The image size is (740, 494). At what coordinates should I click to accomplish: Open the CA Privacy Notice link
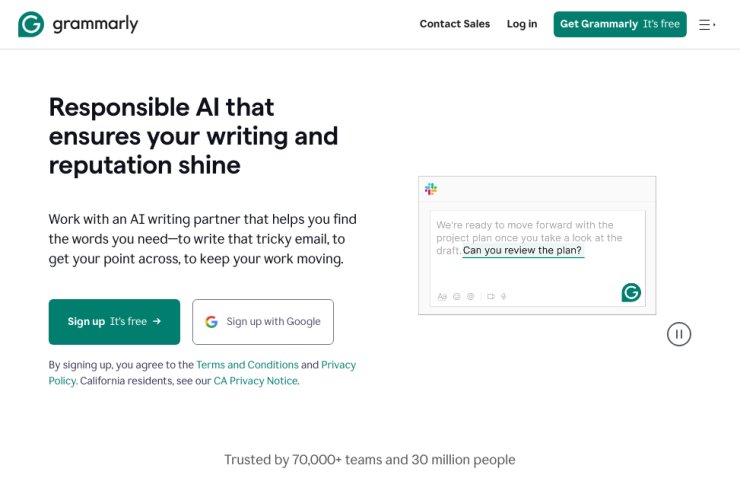[255, 381]
